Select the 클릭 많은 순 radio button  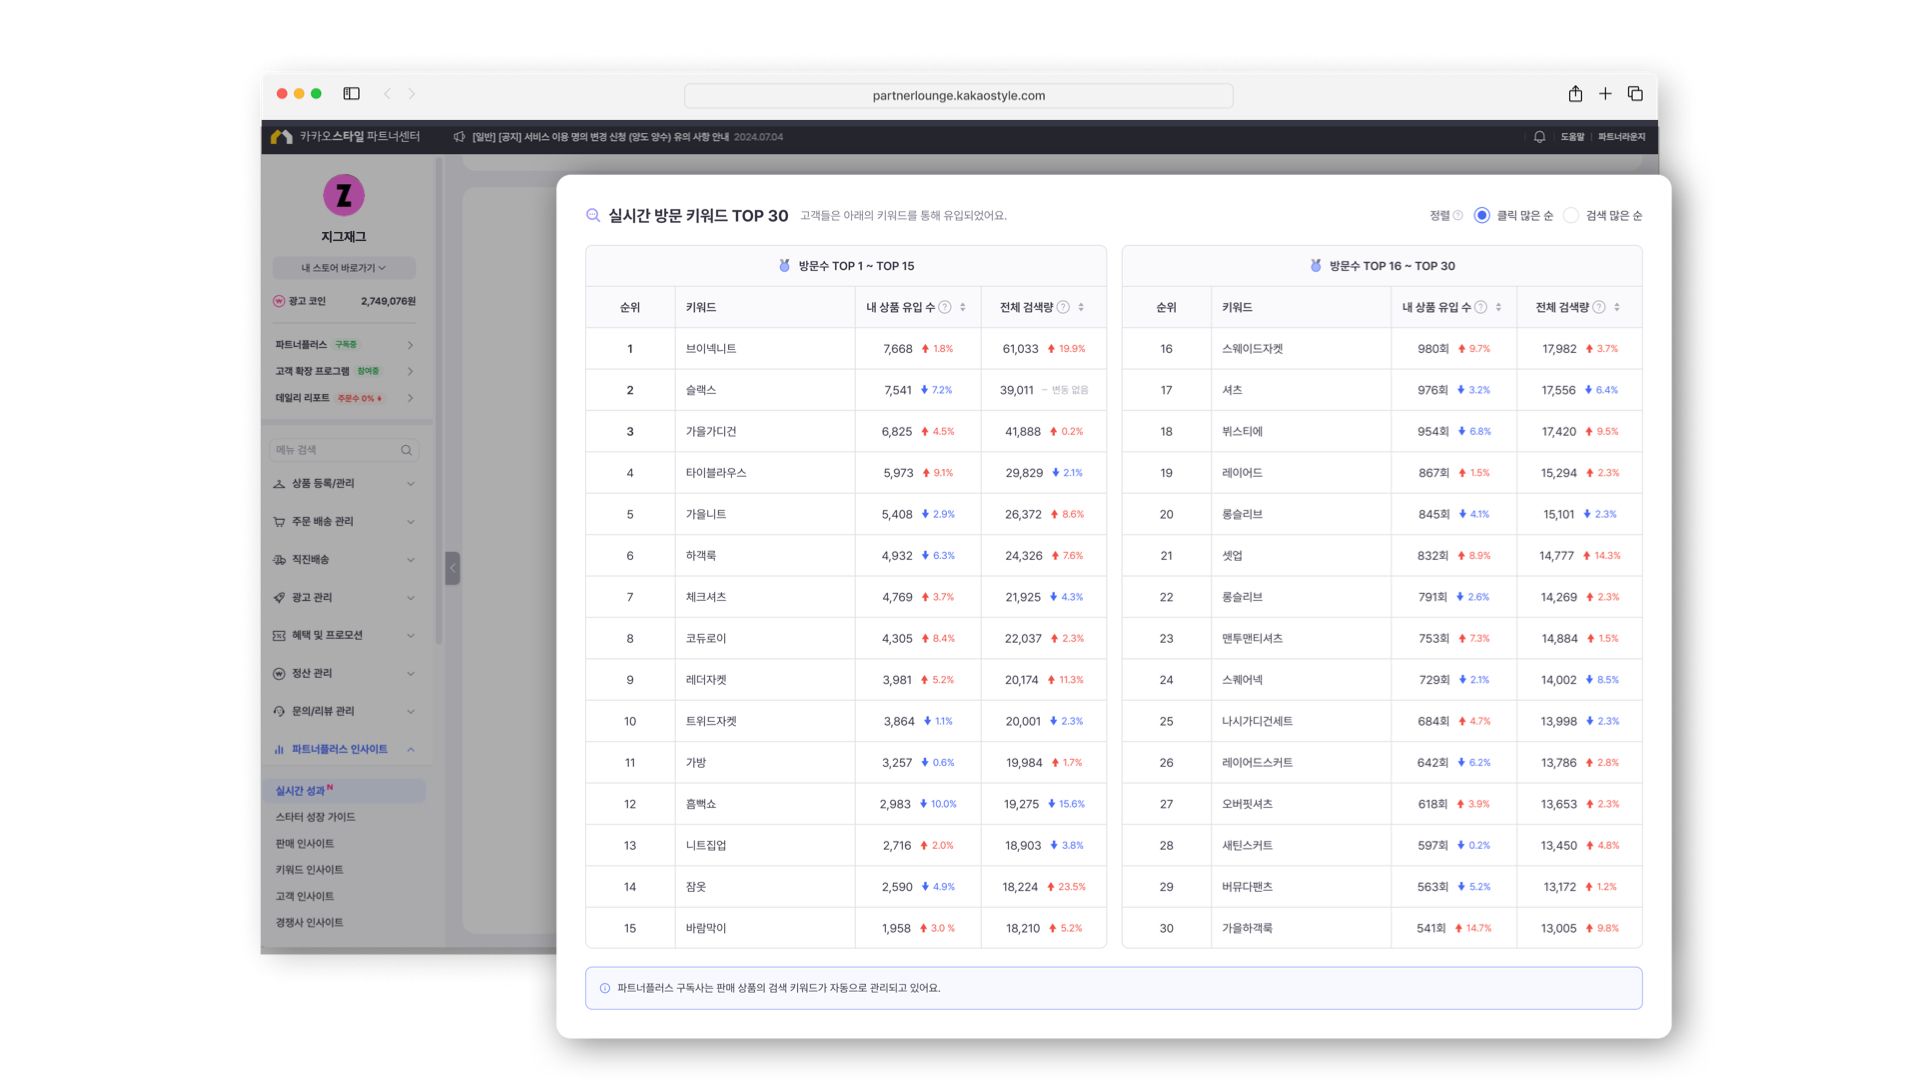[x=1482, y=216]
